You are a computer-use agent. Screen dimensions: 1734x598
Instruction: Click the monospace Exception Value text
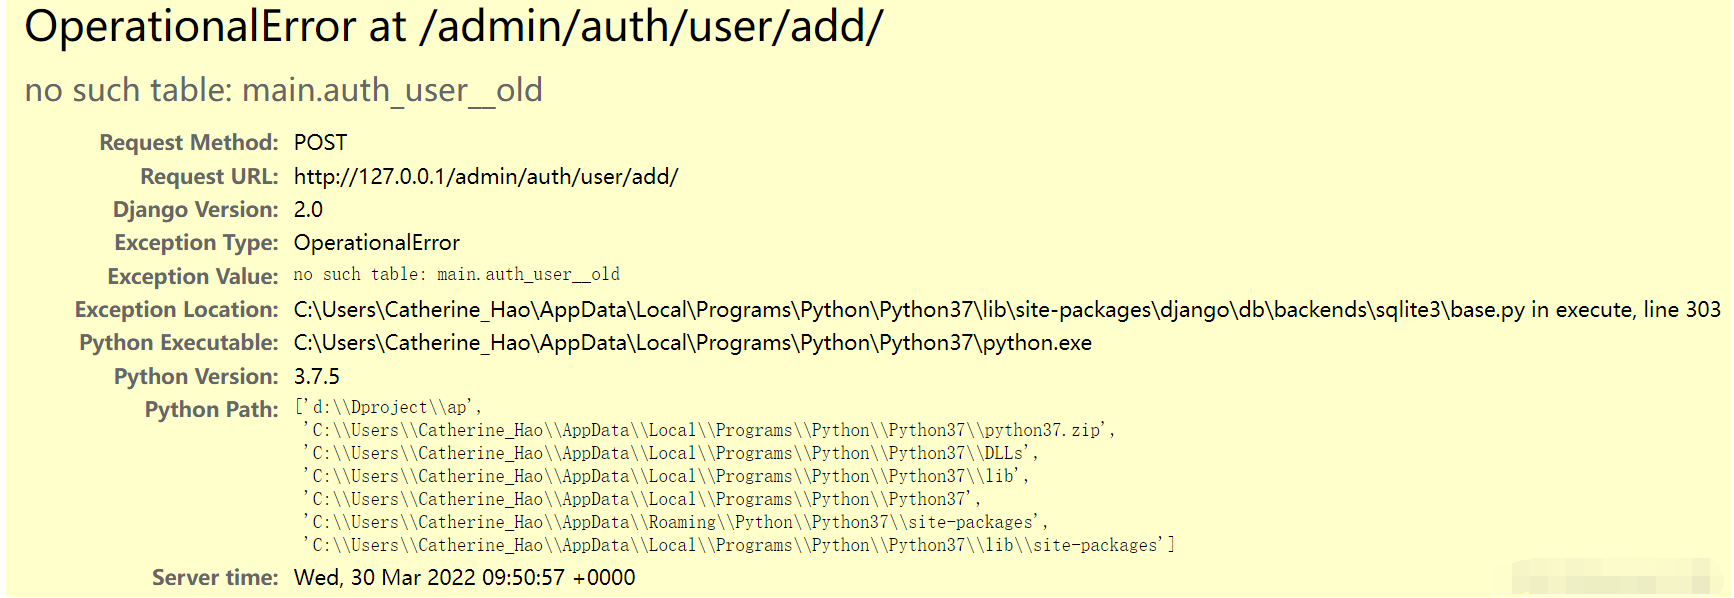456,274
